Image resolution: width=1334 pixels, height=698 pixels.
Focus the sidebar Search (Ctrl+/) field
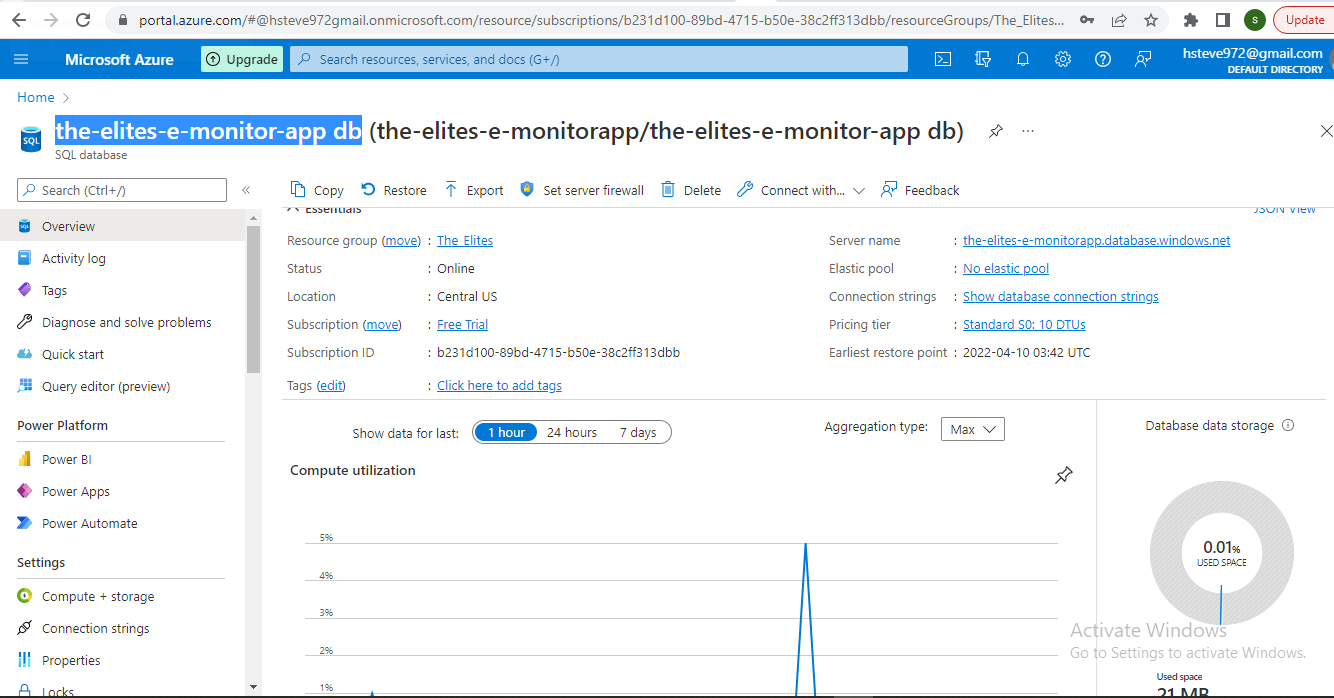(x=122, y=190)
